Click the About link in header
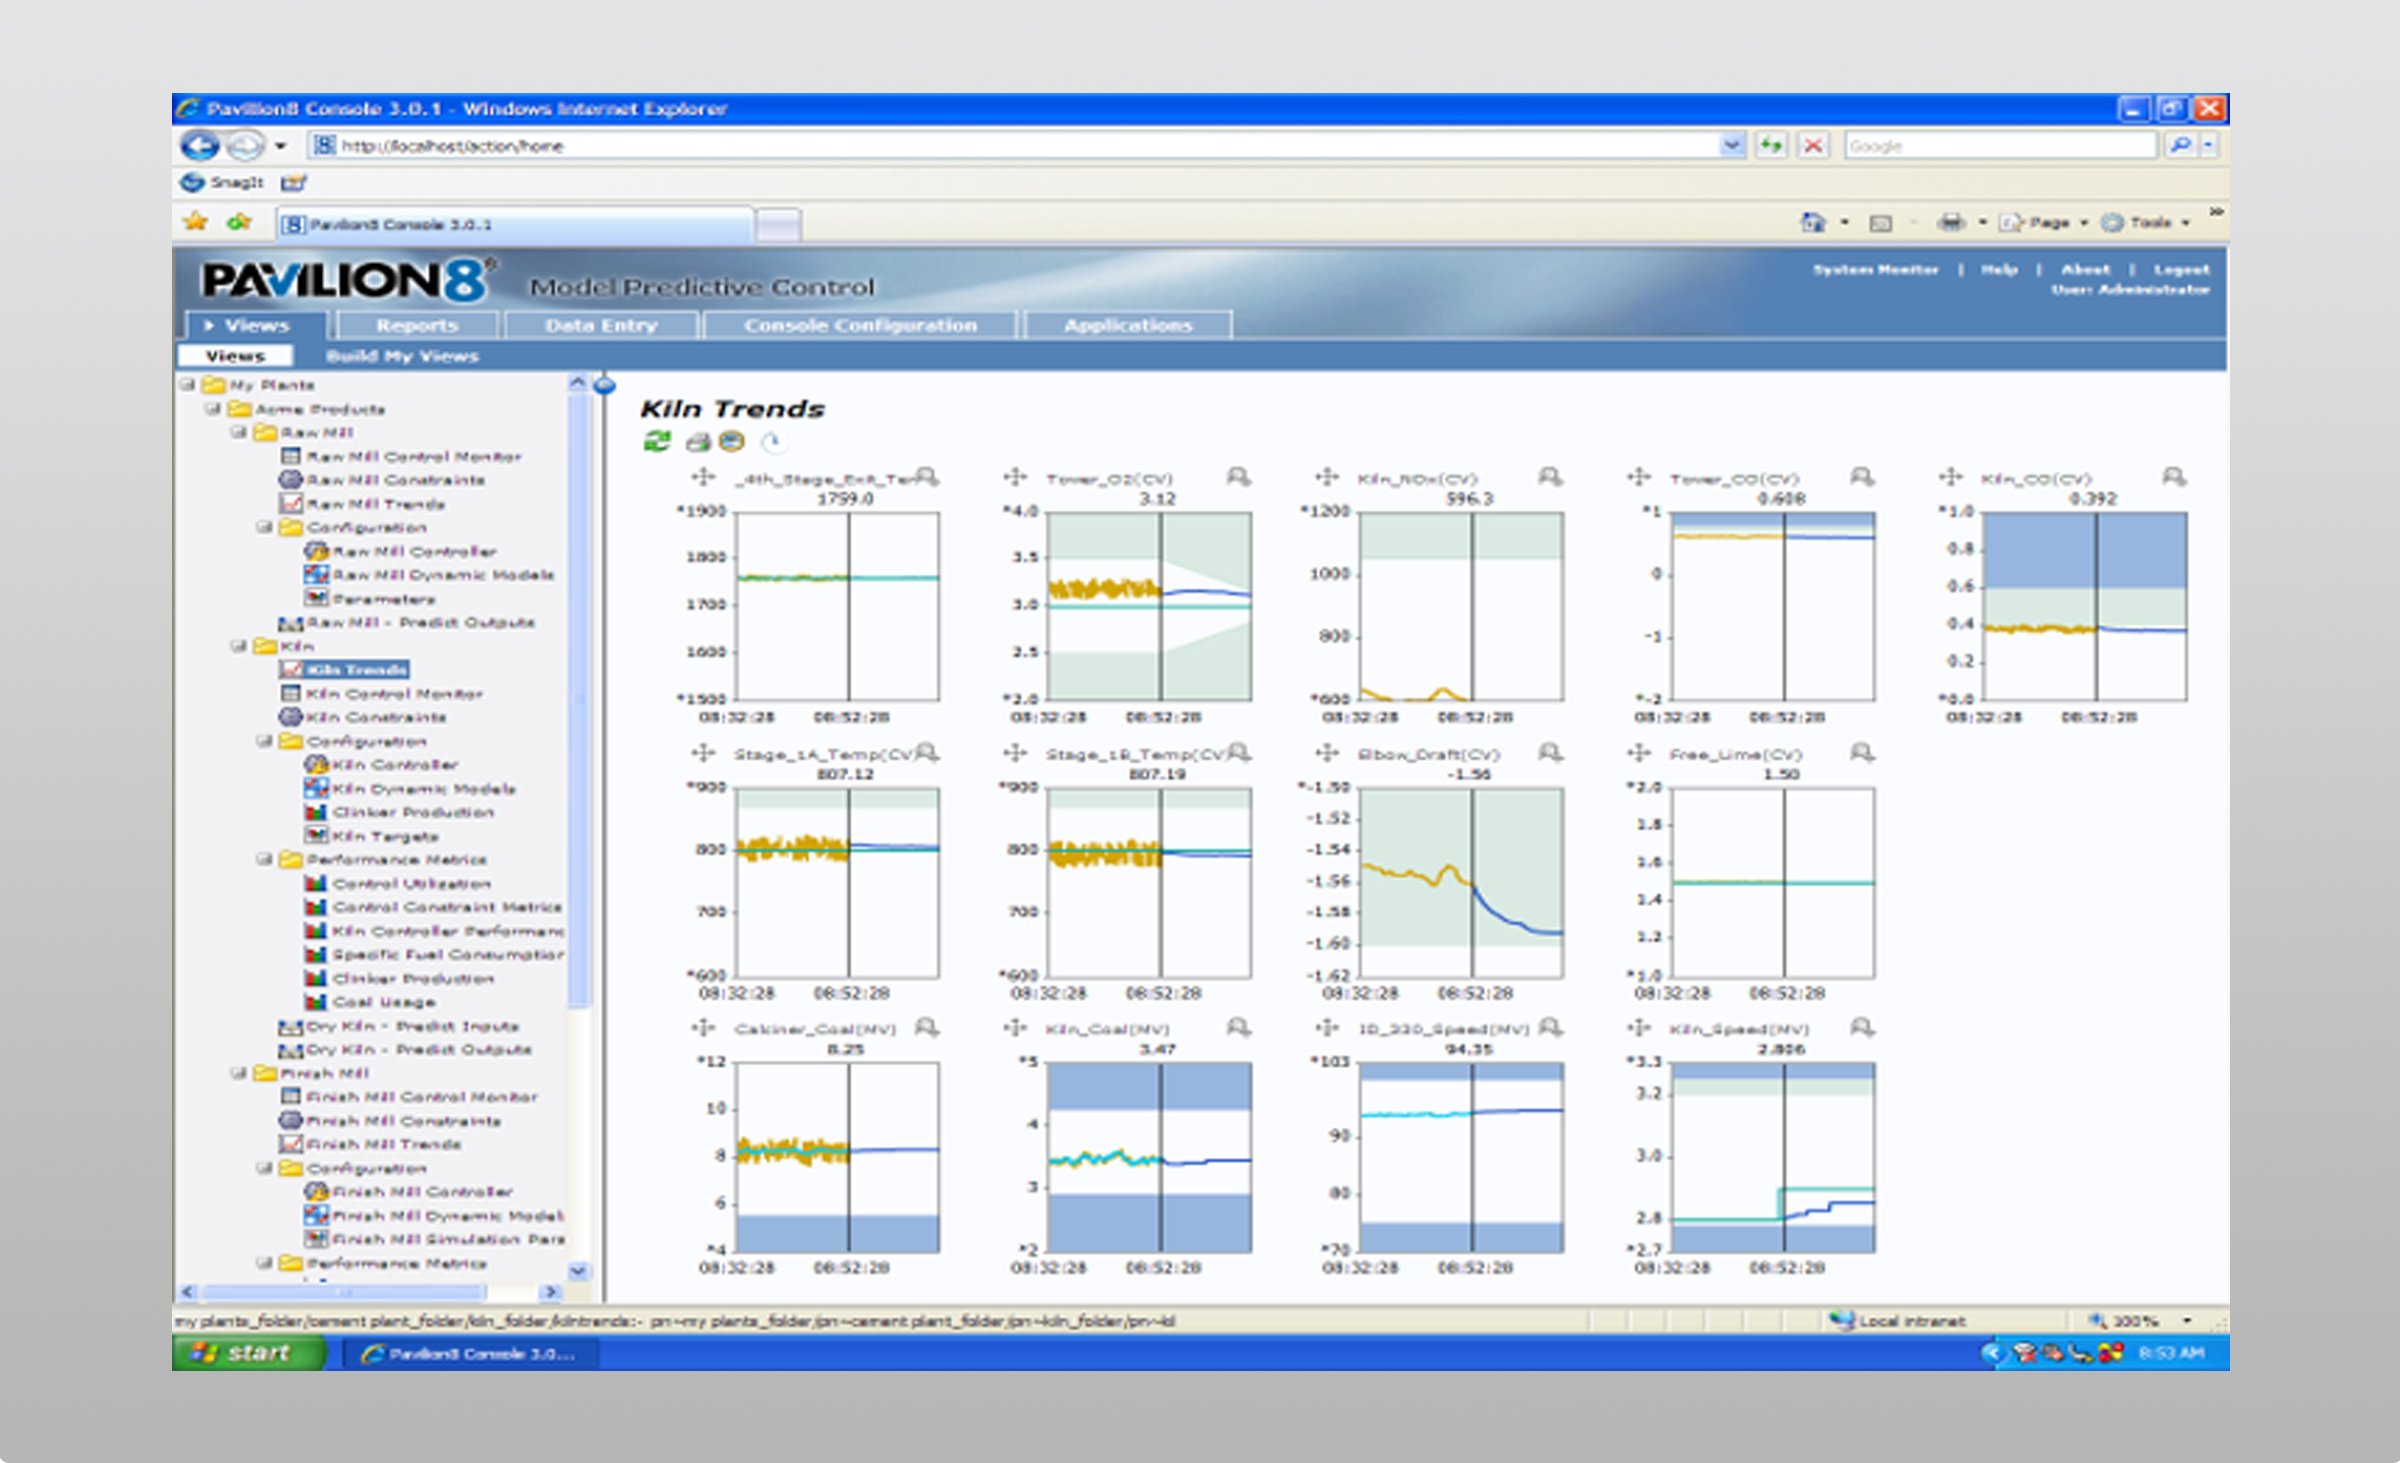The width and height of the screenshot is (2400, 1463). [2085, 270]
